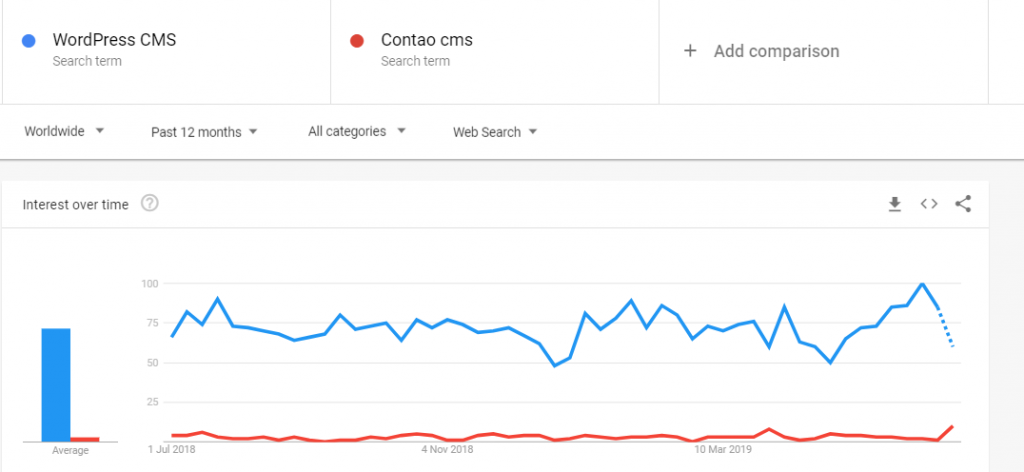Share the Interest over time chart
This screenshot has width=1024, height=472.
tap(963, 204)
